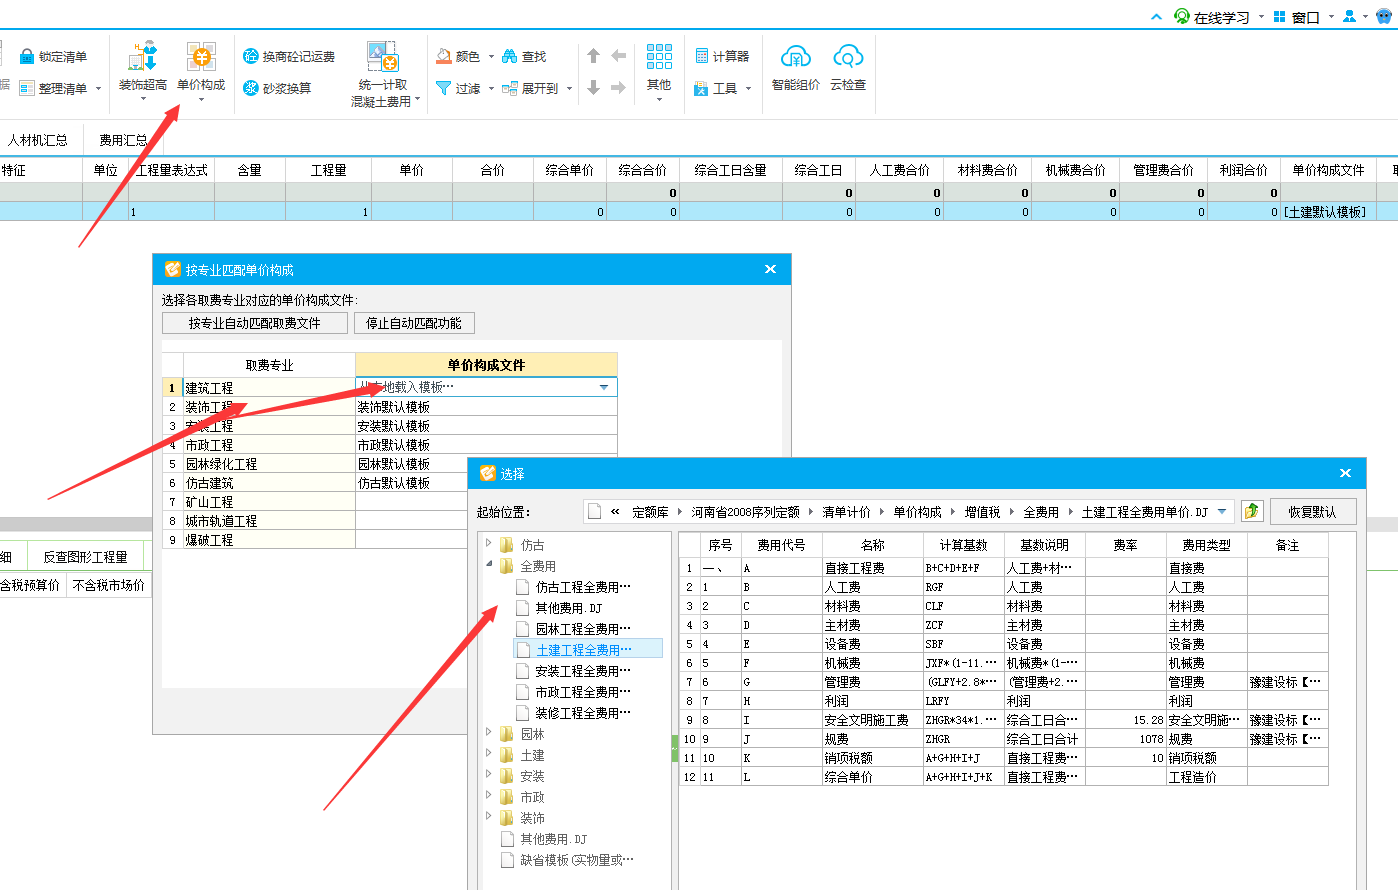The height and width of the screenshot is (890, 1398).
Task: Click 换商砼记运费 icon
Action: coord(251,57)
